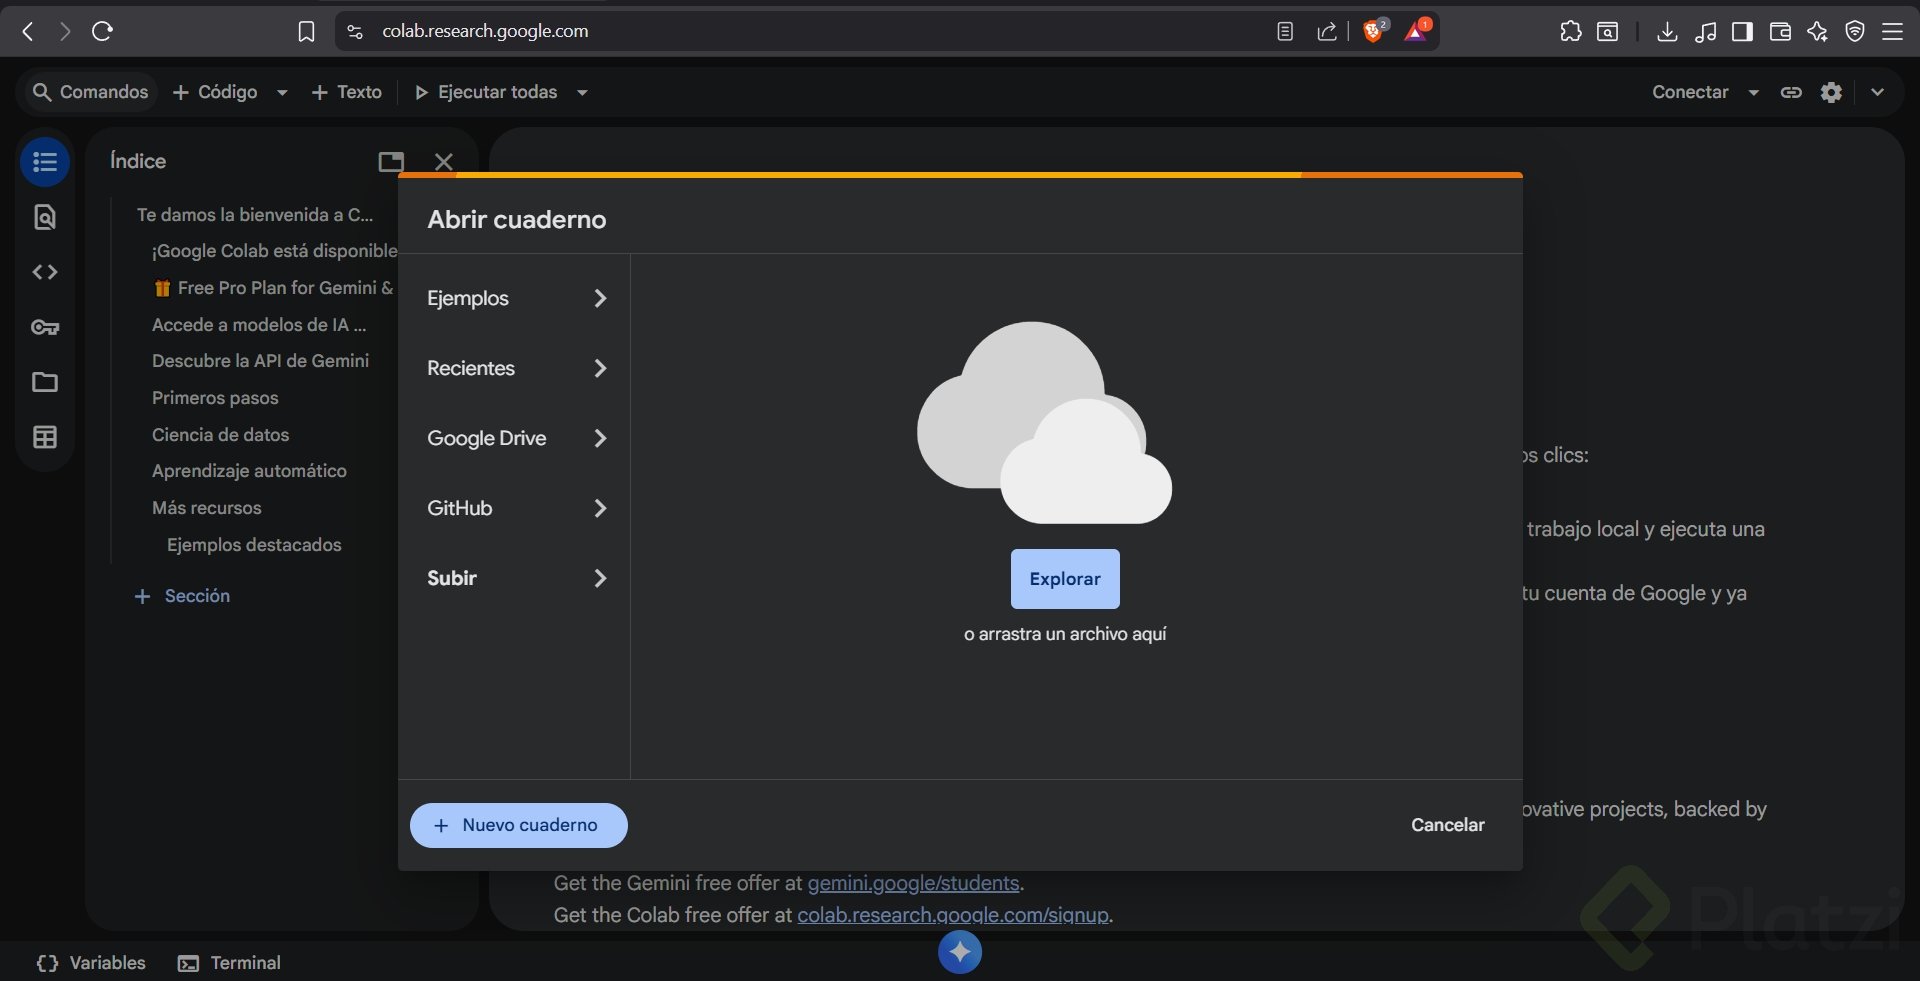Open the Colab settings gear
This screenshot has height=981, width=1920.
(1831, 92)
